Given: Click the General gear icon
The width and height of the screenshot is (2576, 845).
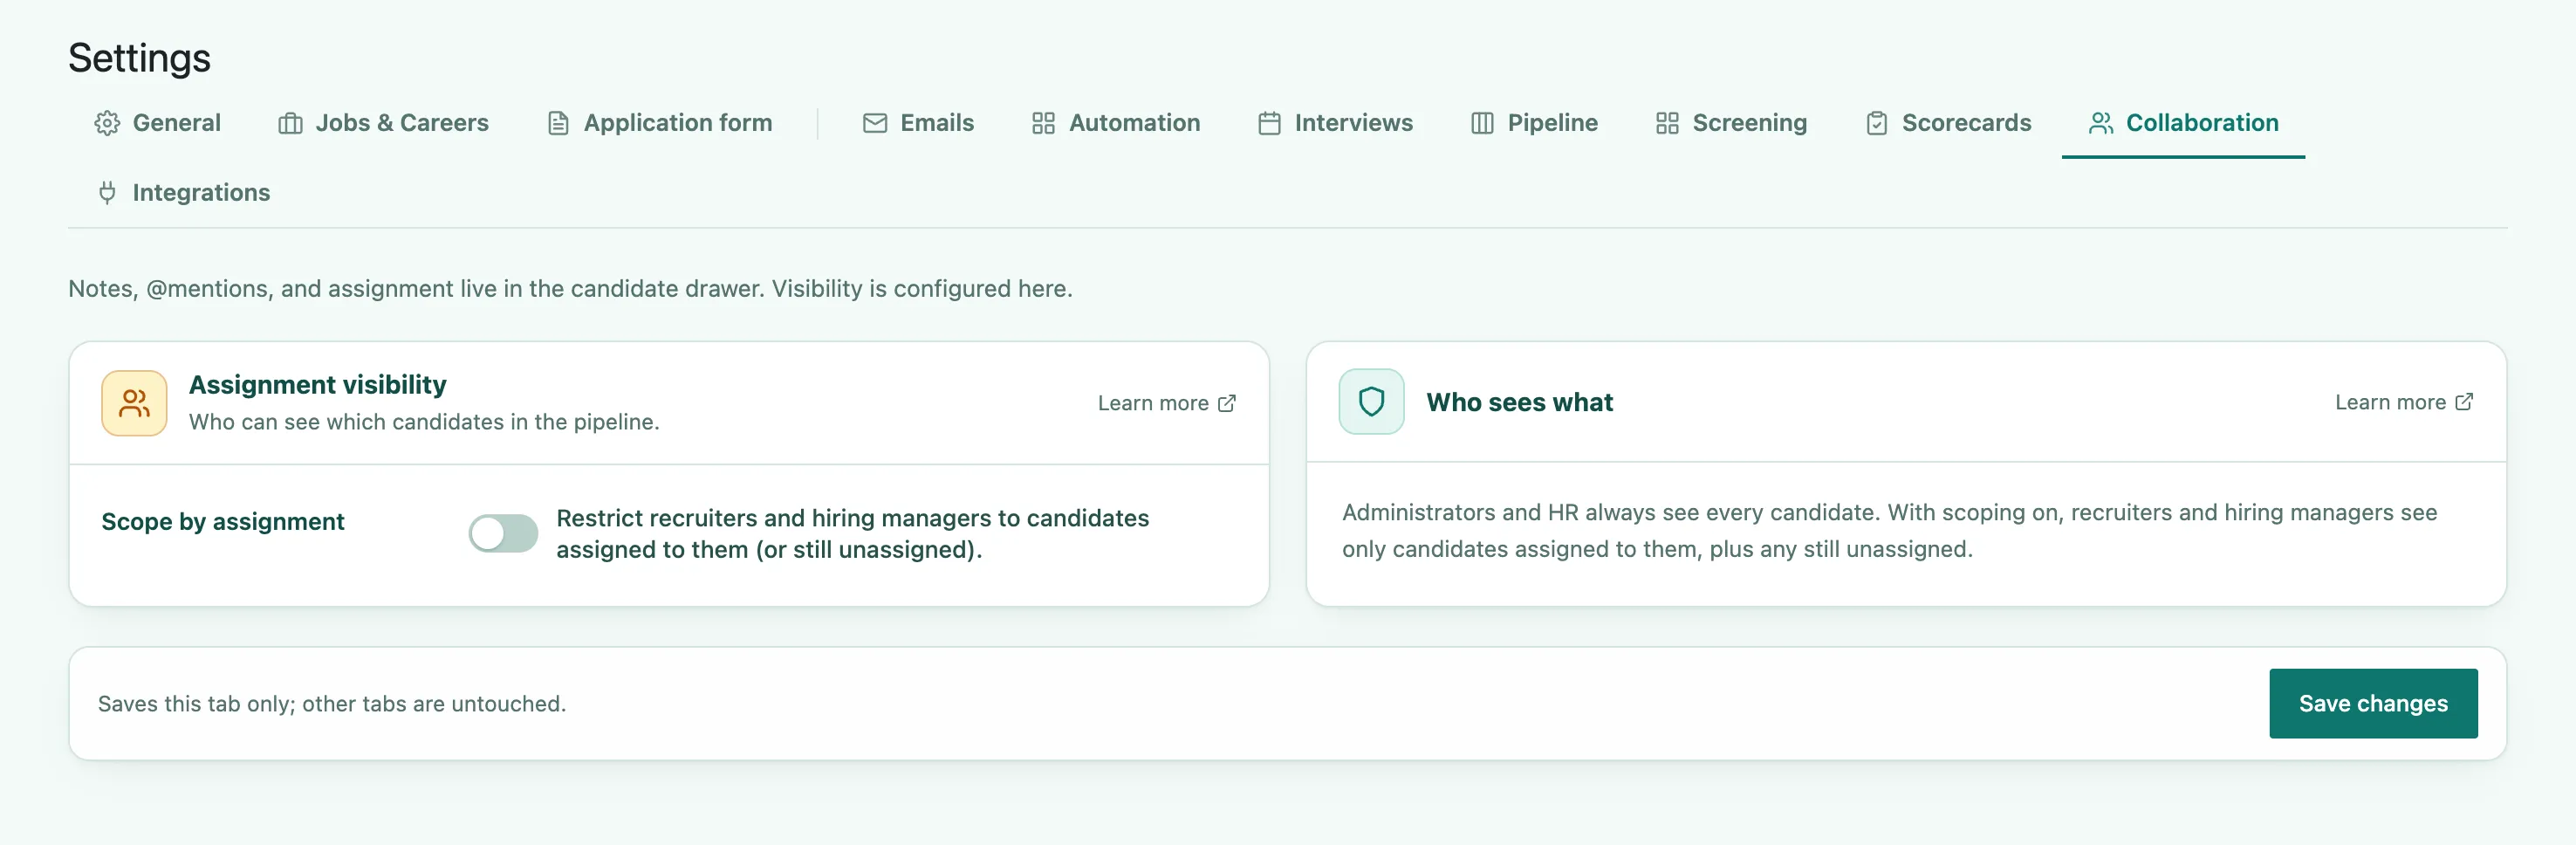Looking at the screenshot, I should click(107, 123).
